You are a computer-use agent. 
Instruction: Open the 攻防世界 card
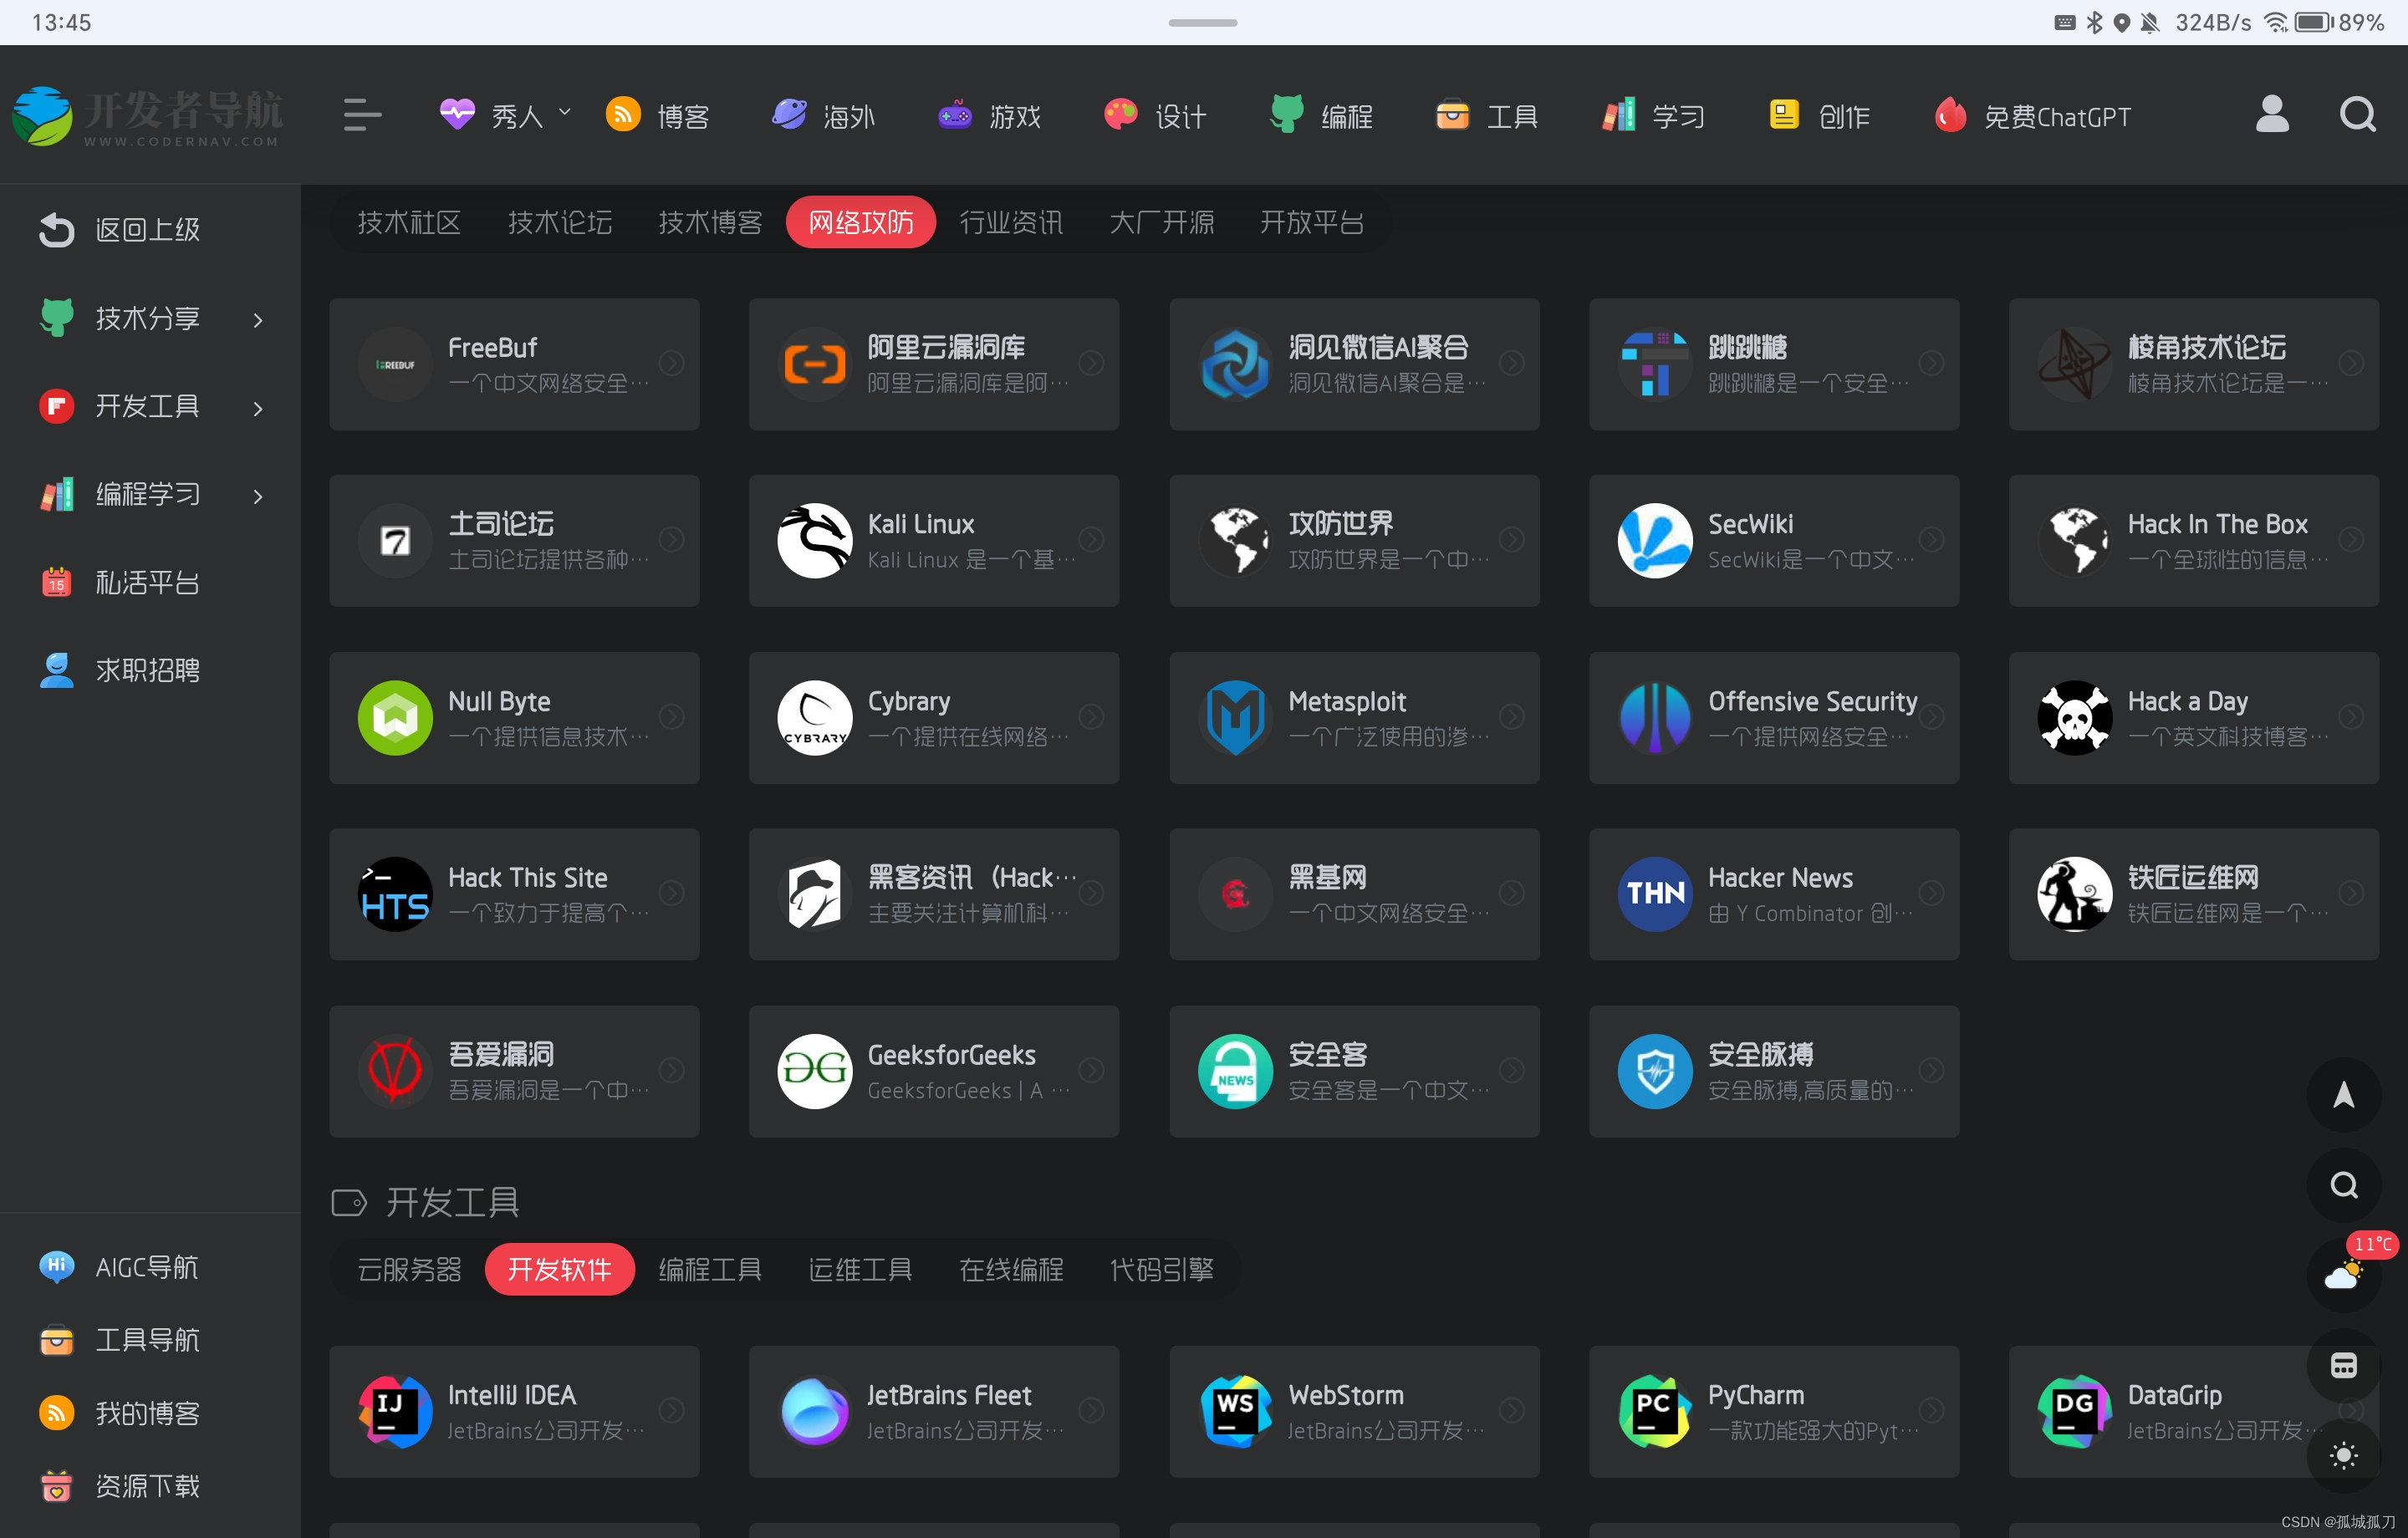pos(1354,541)
